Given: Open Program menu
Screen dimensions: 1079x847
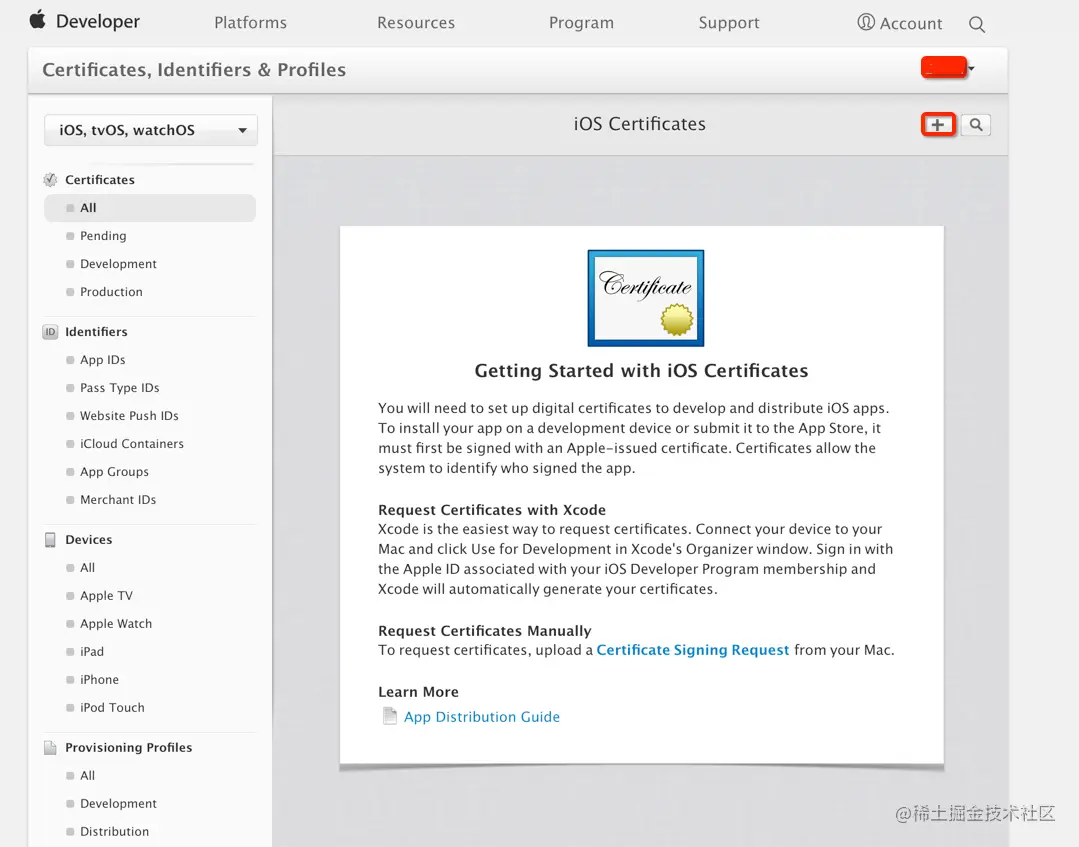Looking at the screenshot, I should (x=581, y=23).
